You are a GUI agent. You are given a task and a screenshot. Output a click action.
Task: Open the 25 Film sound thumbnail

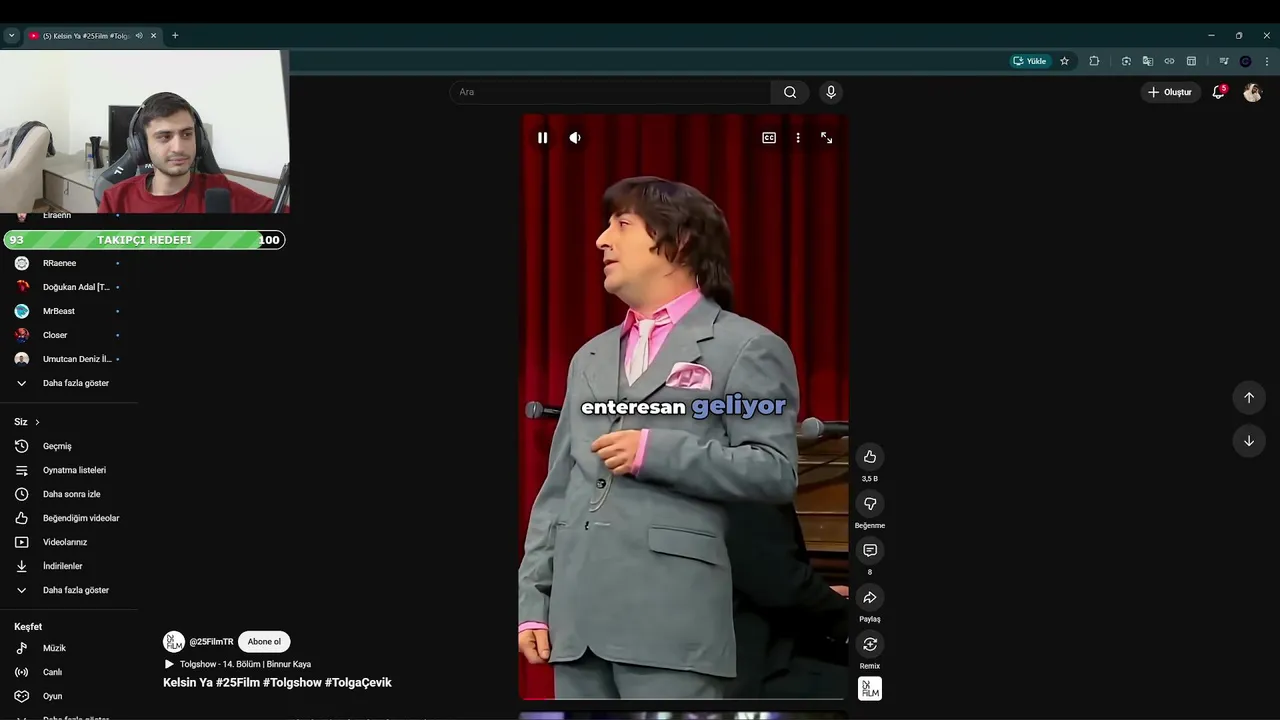click(870, 689)
